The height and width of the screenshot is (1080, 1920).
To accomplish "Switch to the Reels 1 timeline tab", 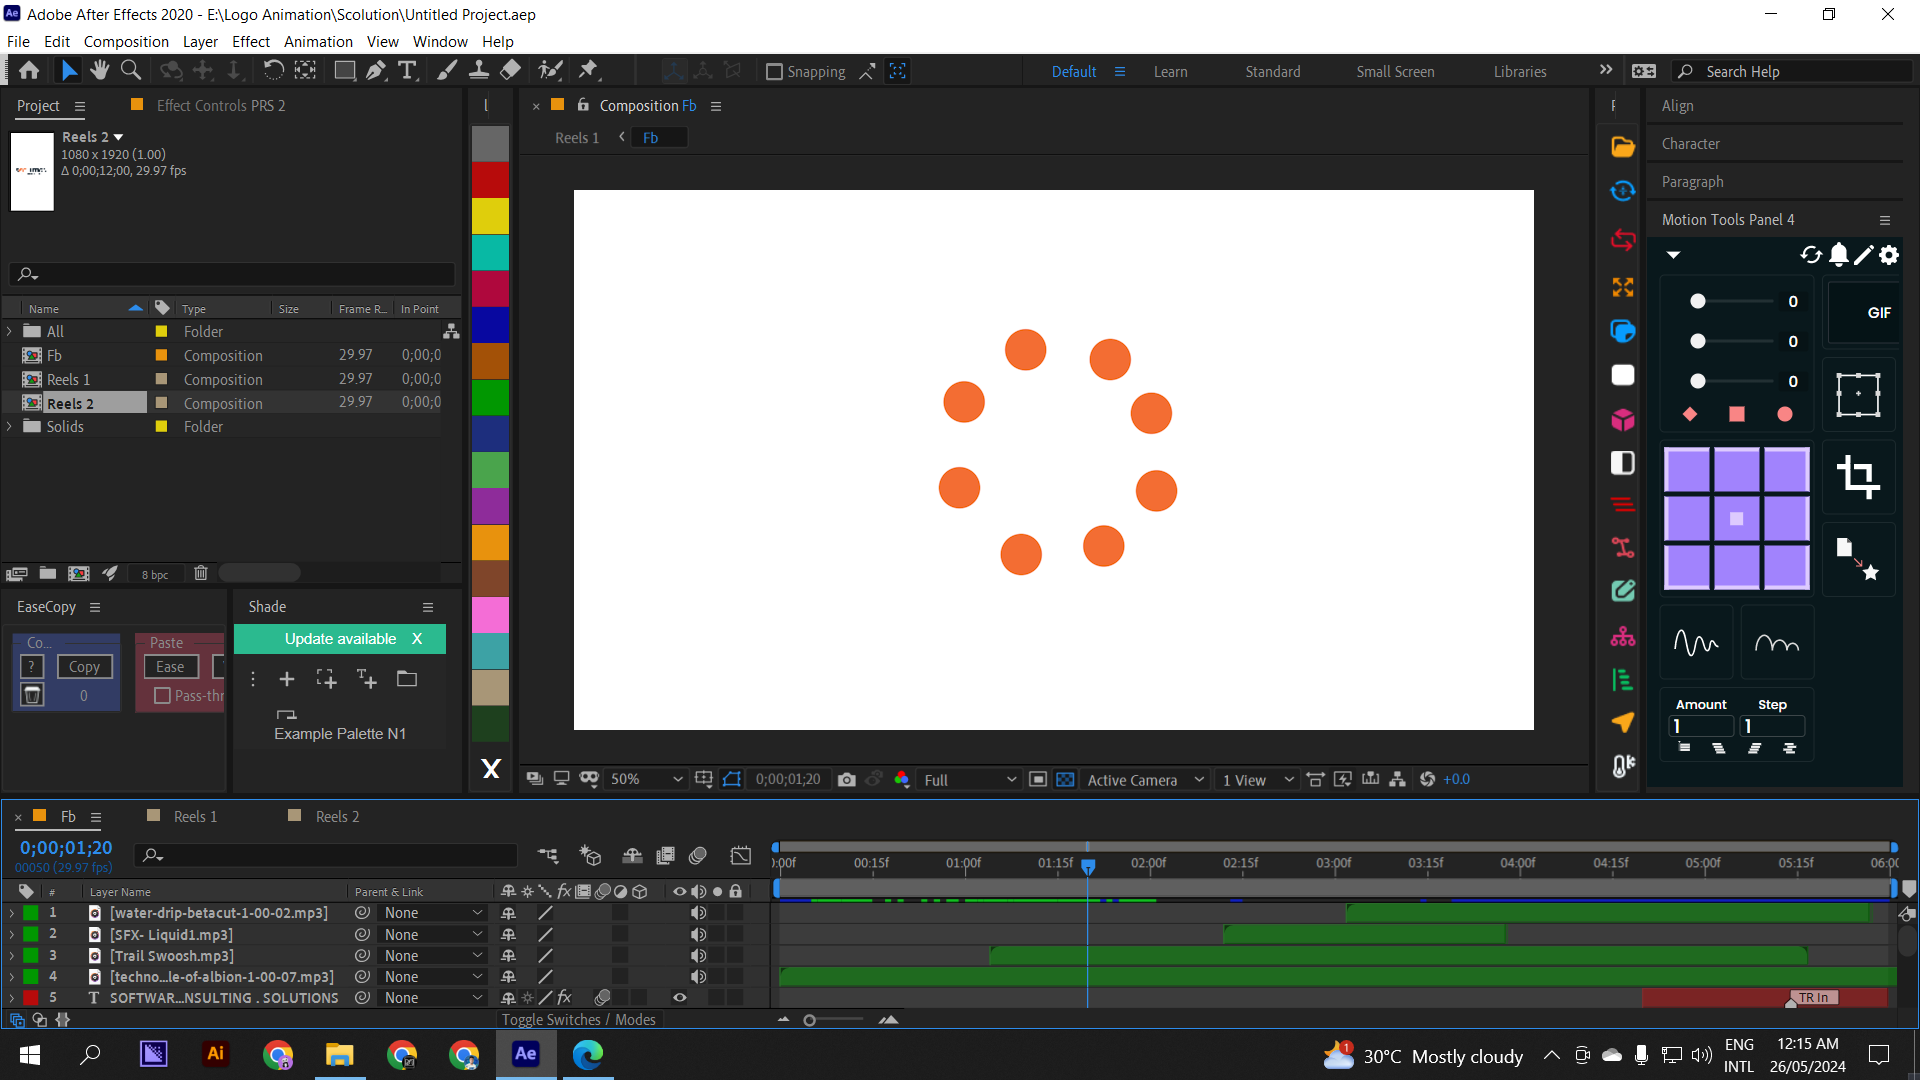I will (197, 816).
